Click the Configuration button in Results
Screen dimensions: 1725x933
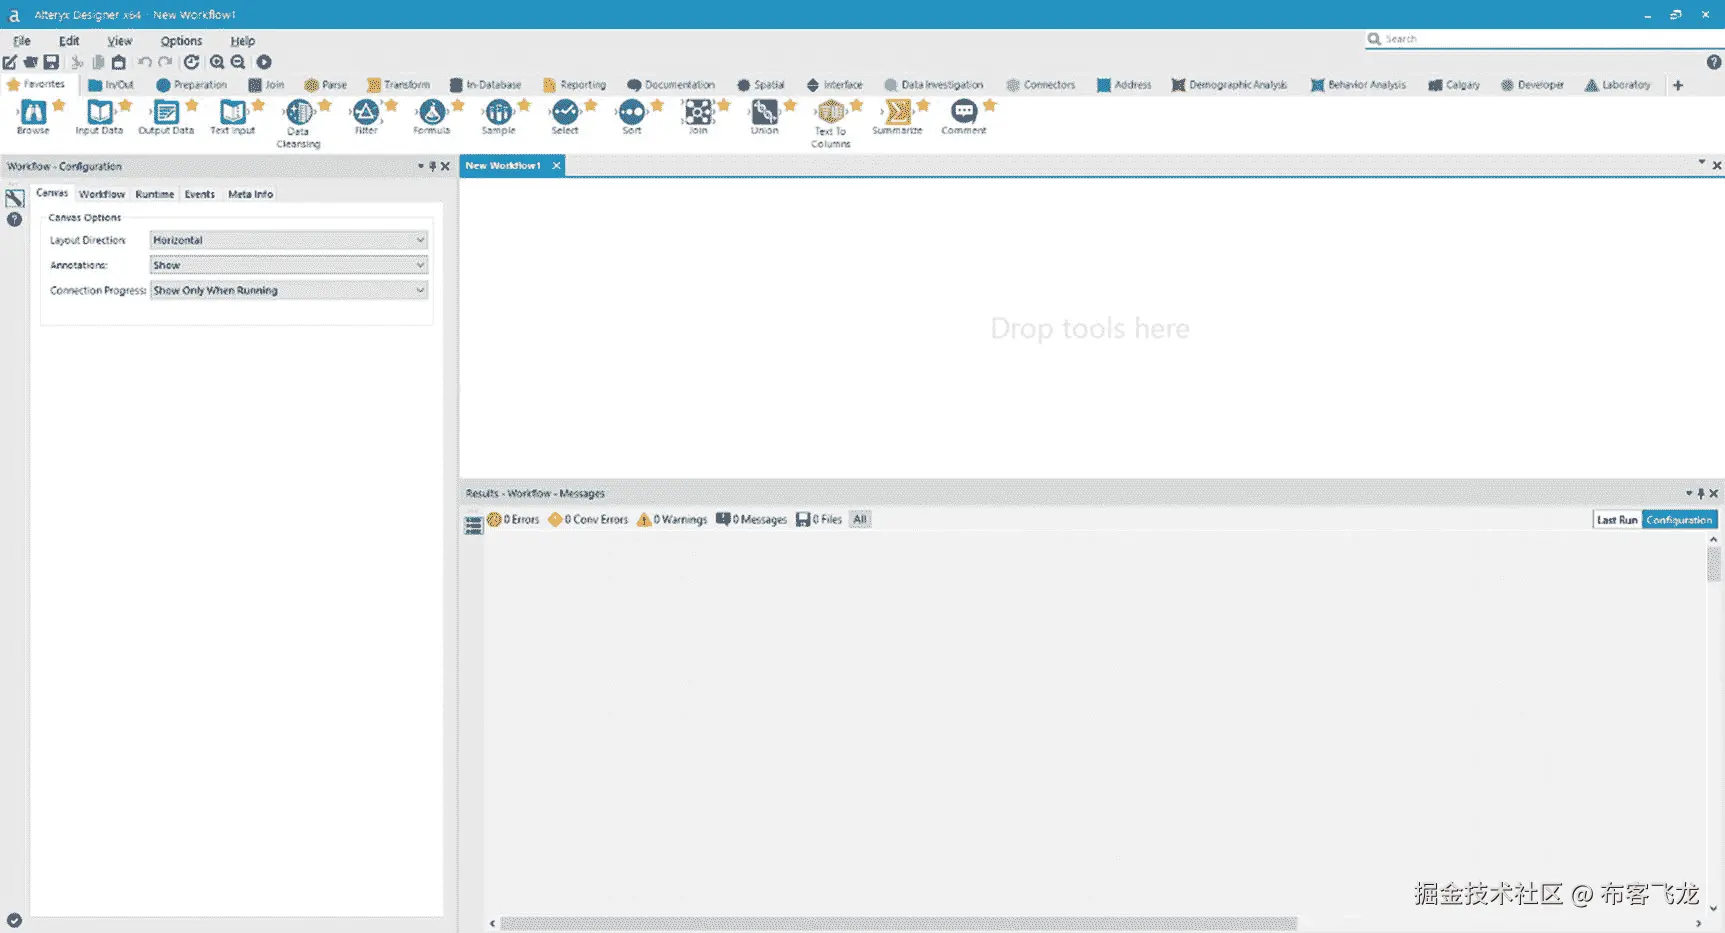pos(1679,520)
